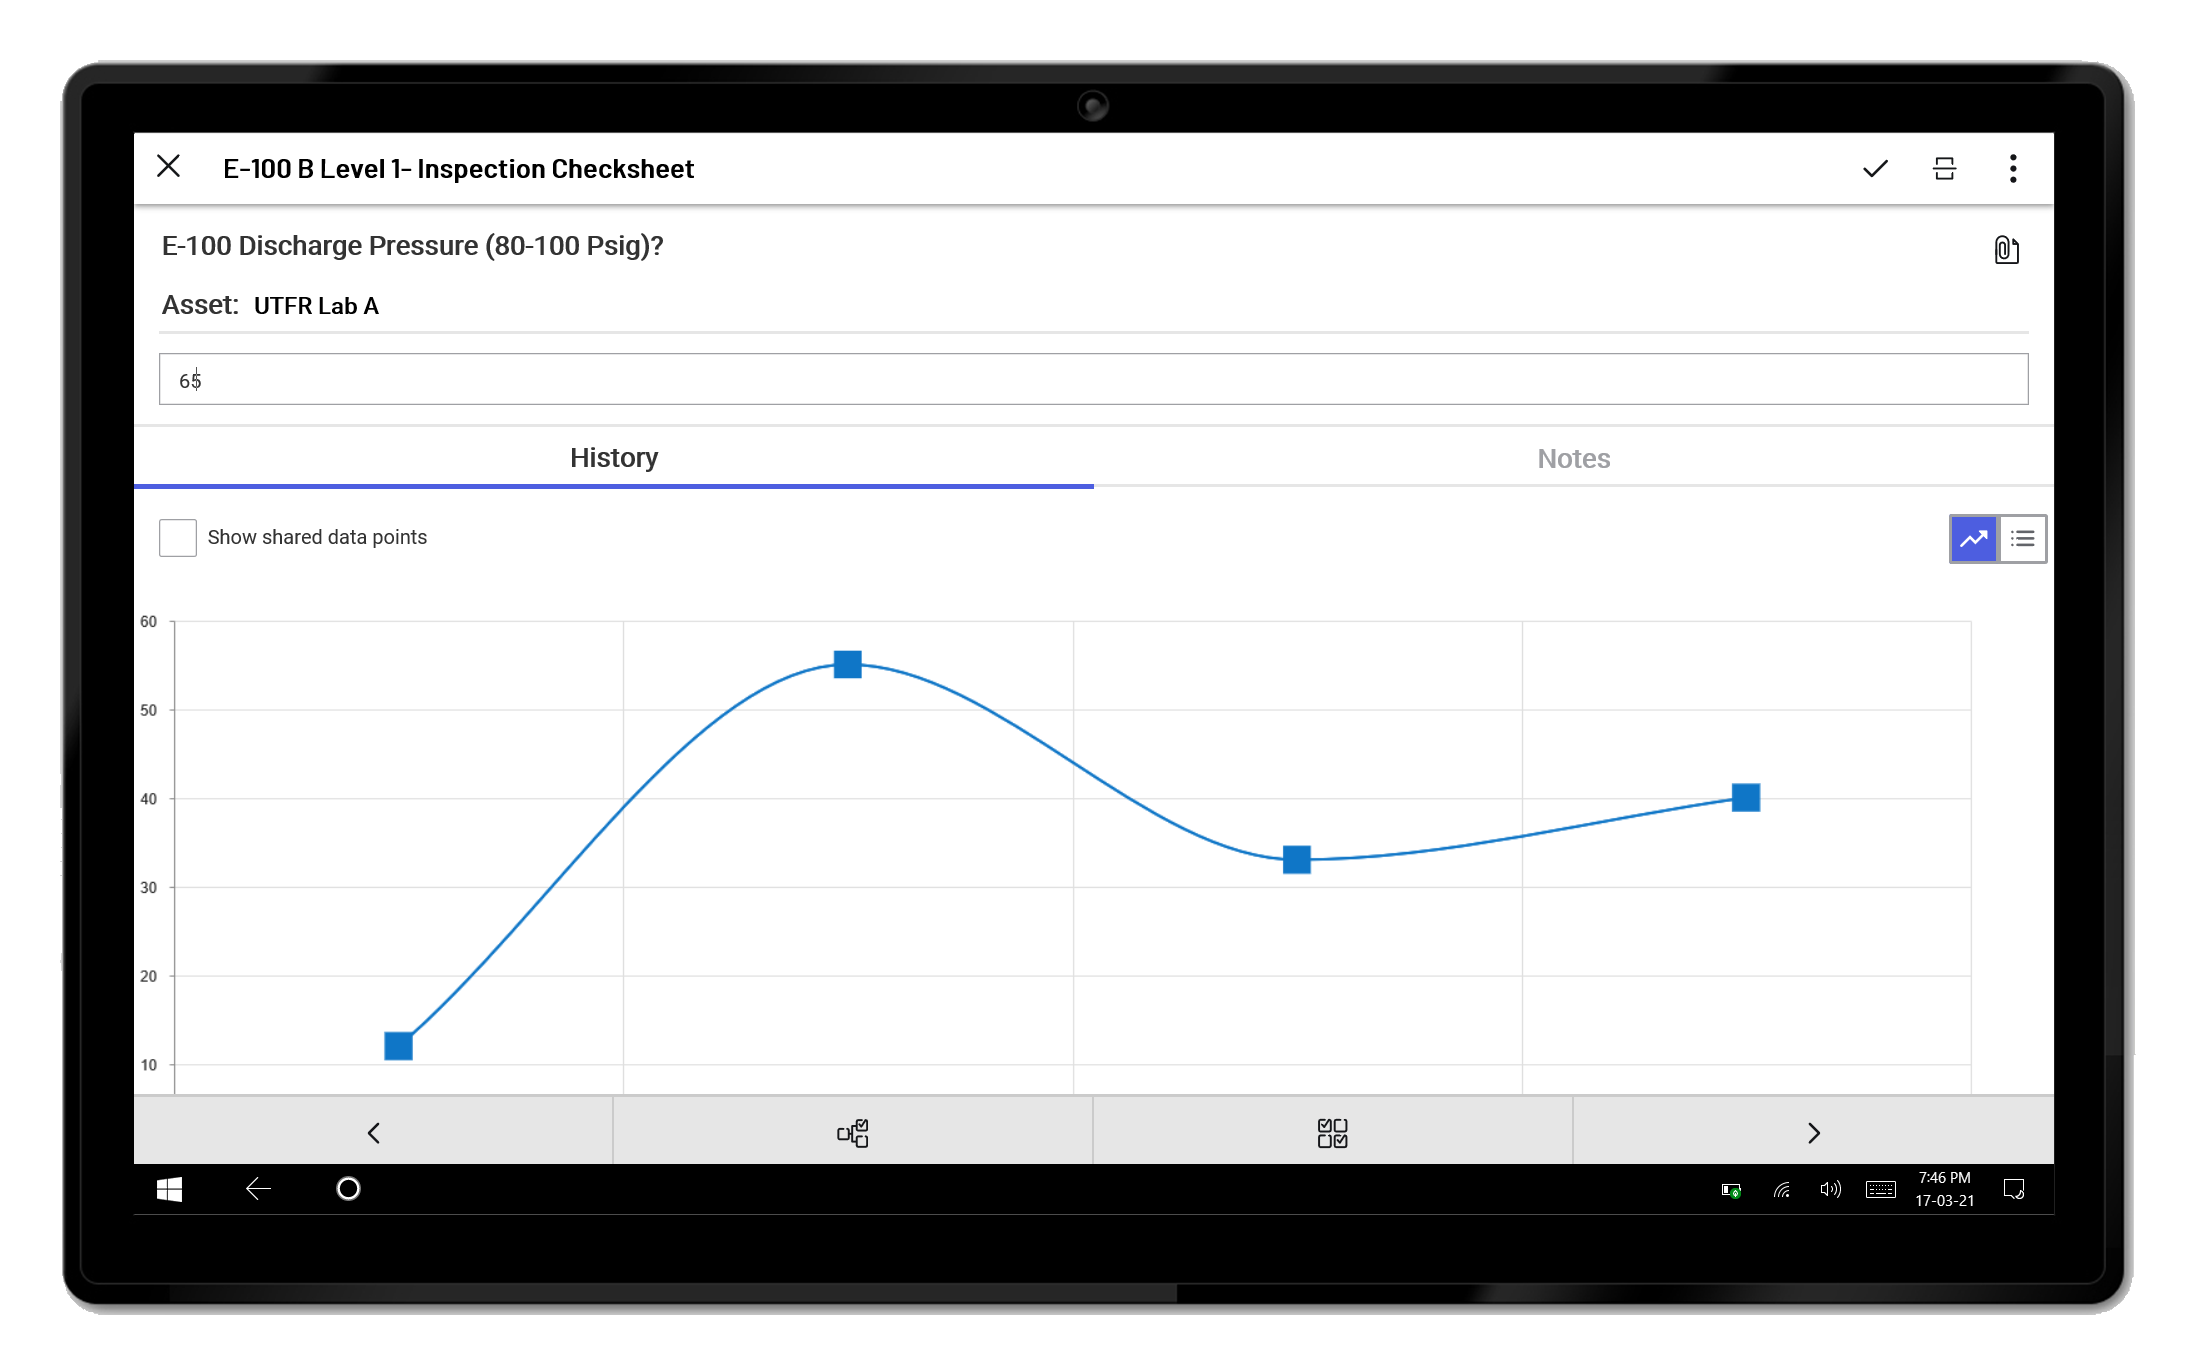Click the asset task hierarchy icon in bottom bar
2188x1360 pixels.
(853, 1133)
